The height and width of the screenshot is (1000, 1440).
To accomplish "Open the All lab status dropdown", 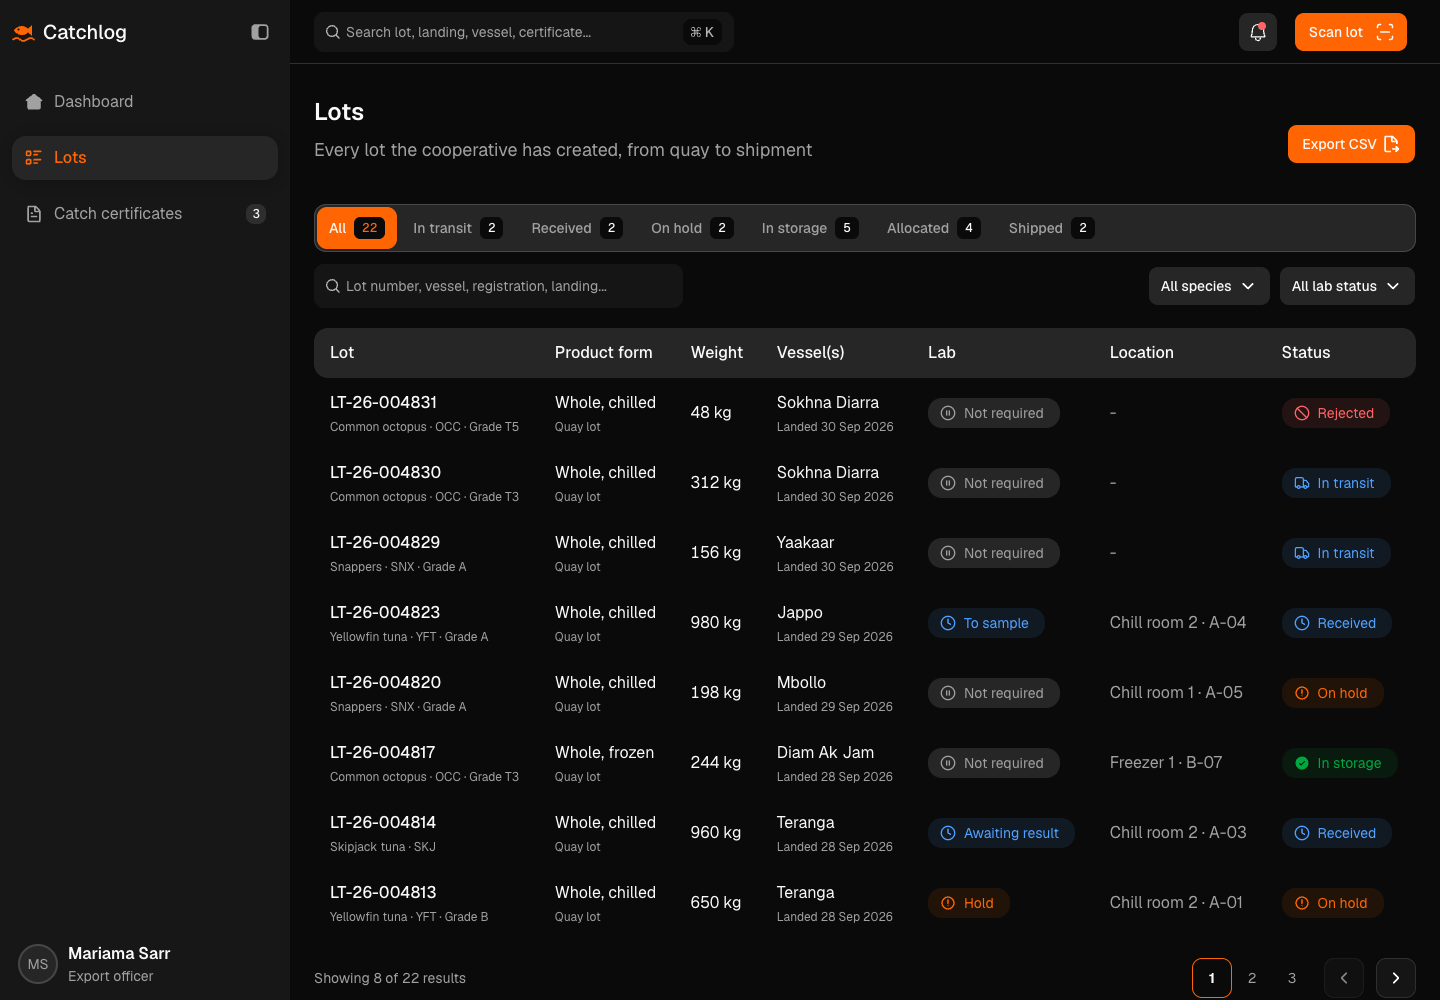I will (1347, 286).
